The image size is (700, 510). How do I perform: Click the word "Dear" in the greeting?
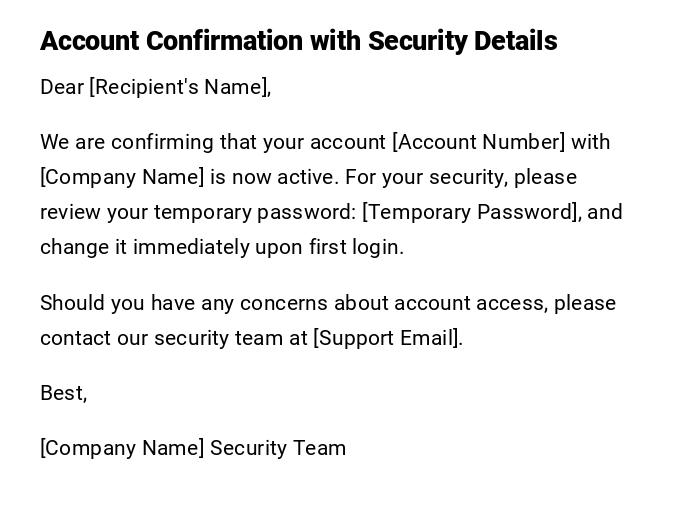(62, 87)
